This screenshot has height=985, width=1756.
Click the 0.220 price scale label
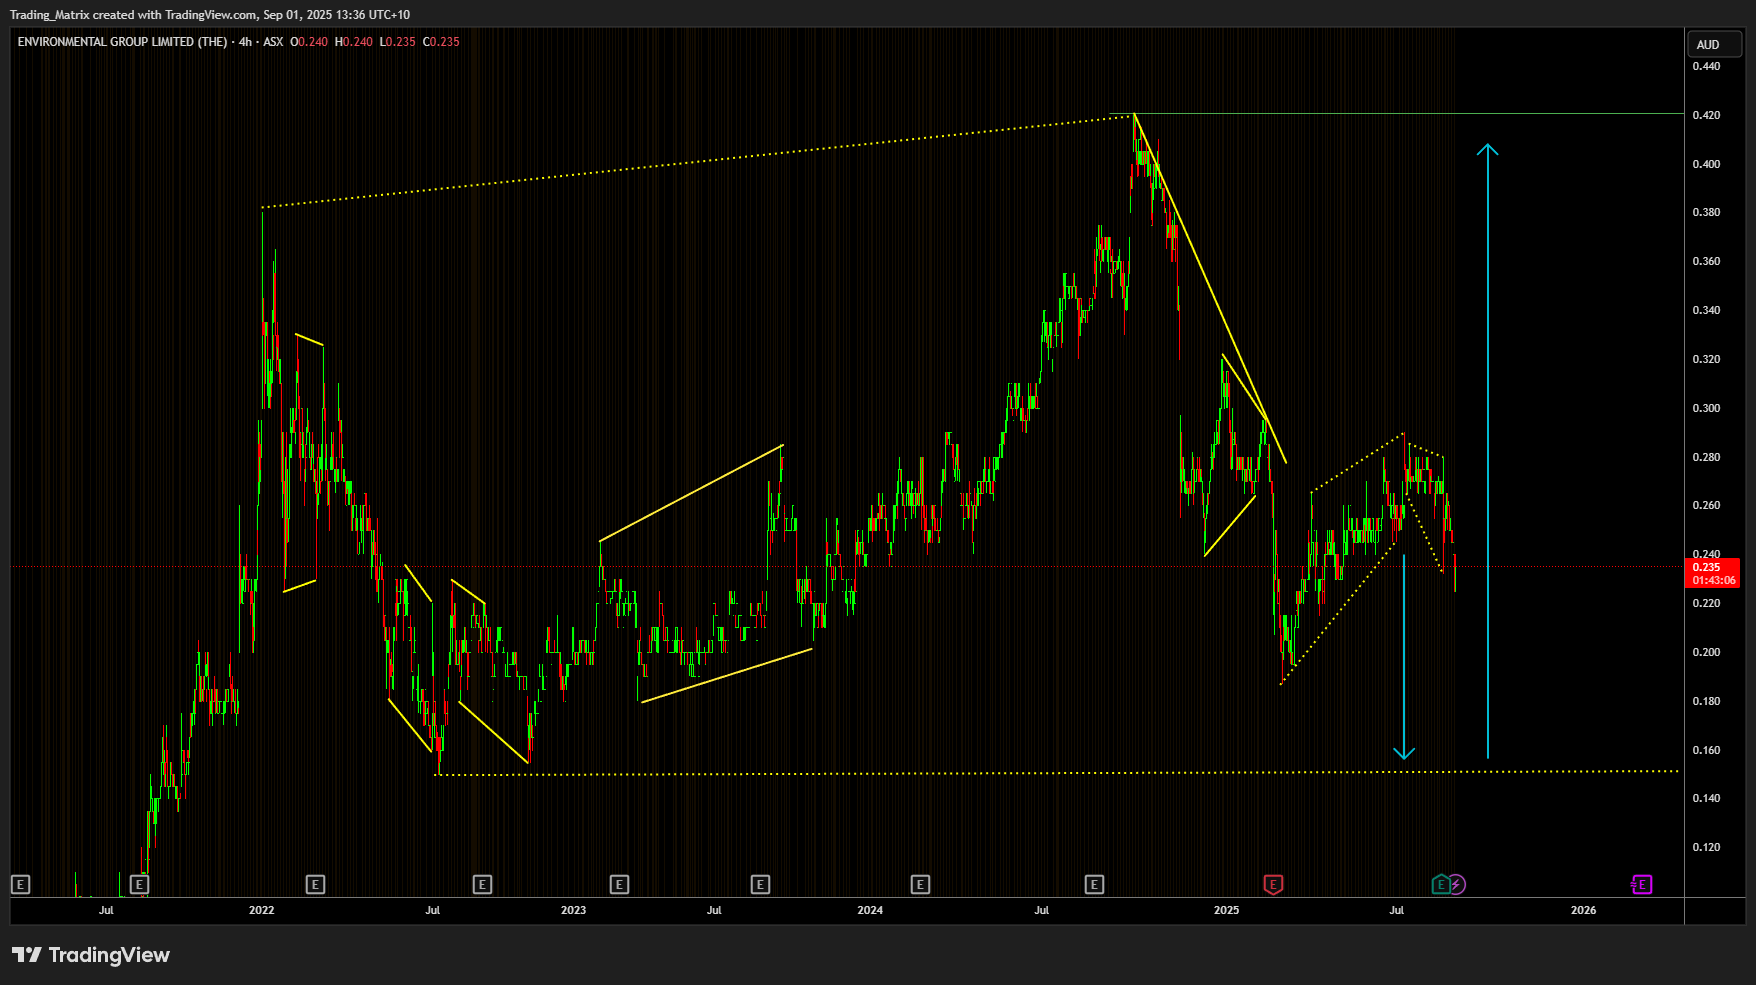(x=1706, y=603)
